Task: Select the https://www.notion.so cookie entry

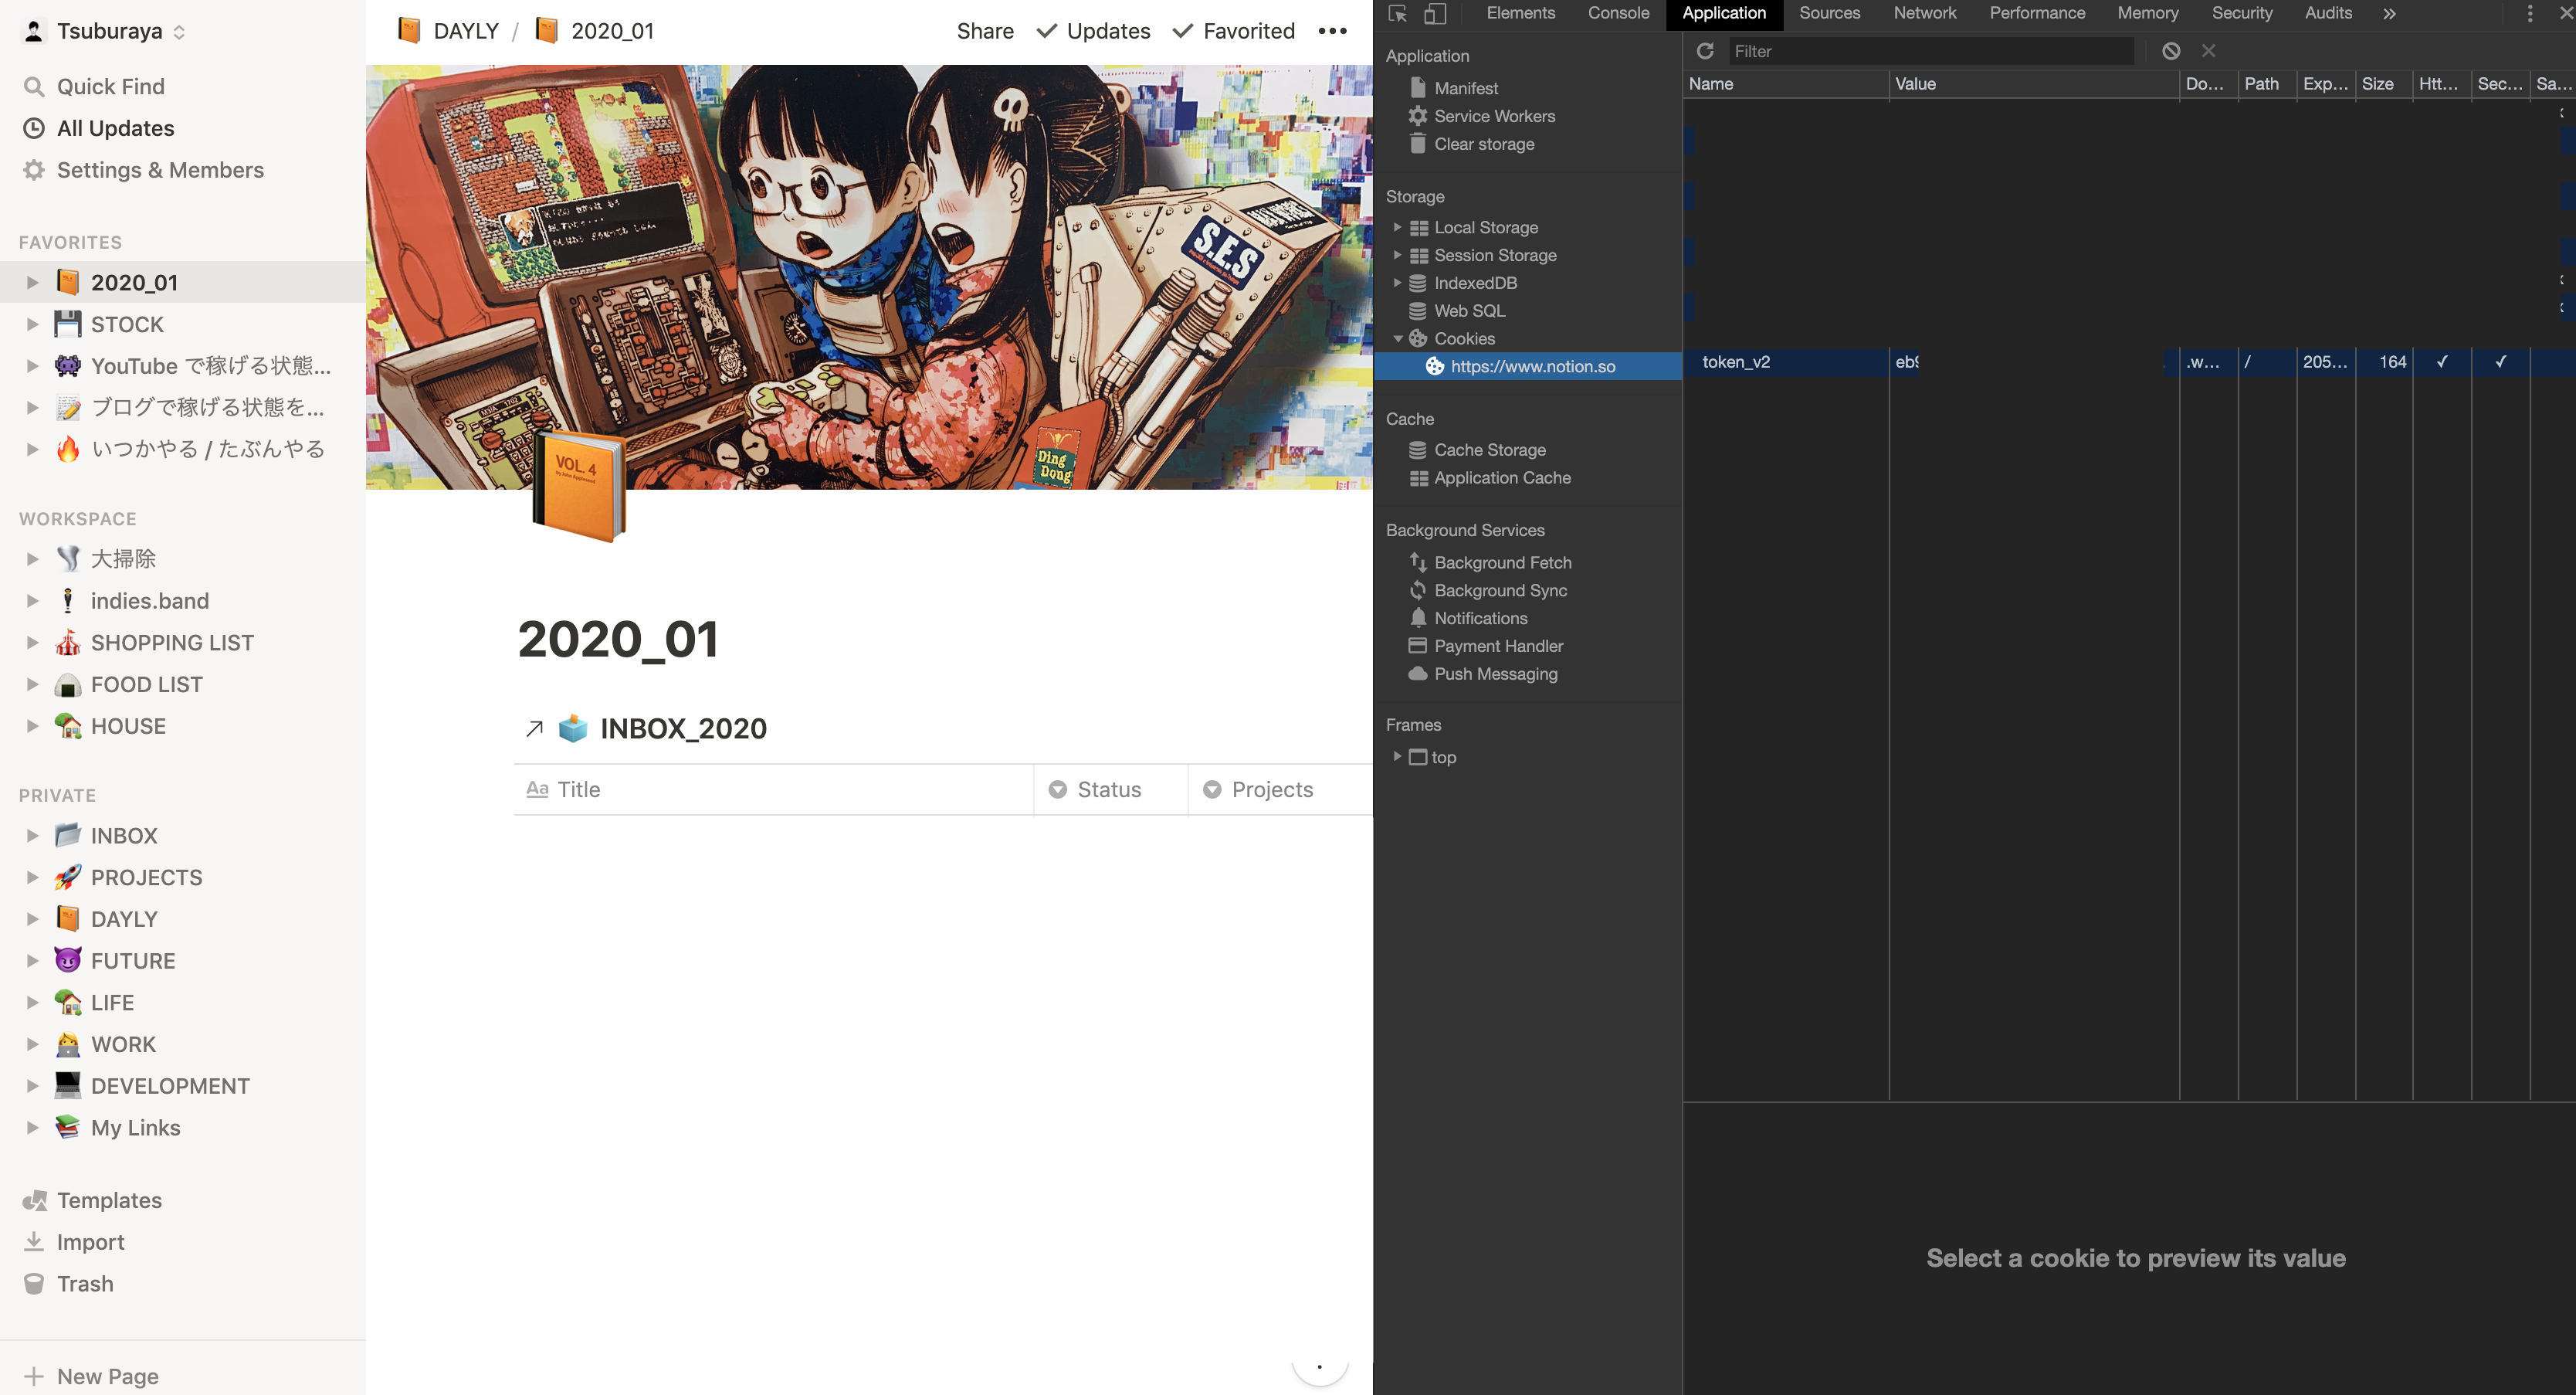Action: (x=1527, y=366)
